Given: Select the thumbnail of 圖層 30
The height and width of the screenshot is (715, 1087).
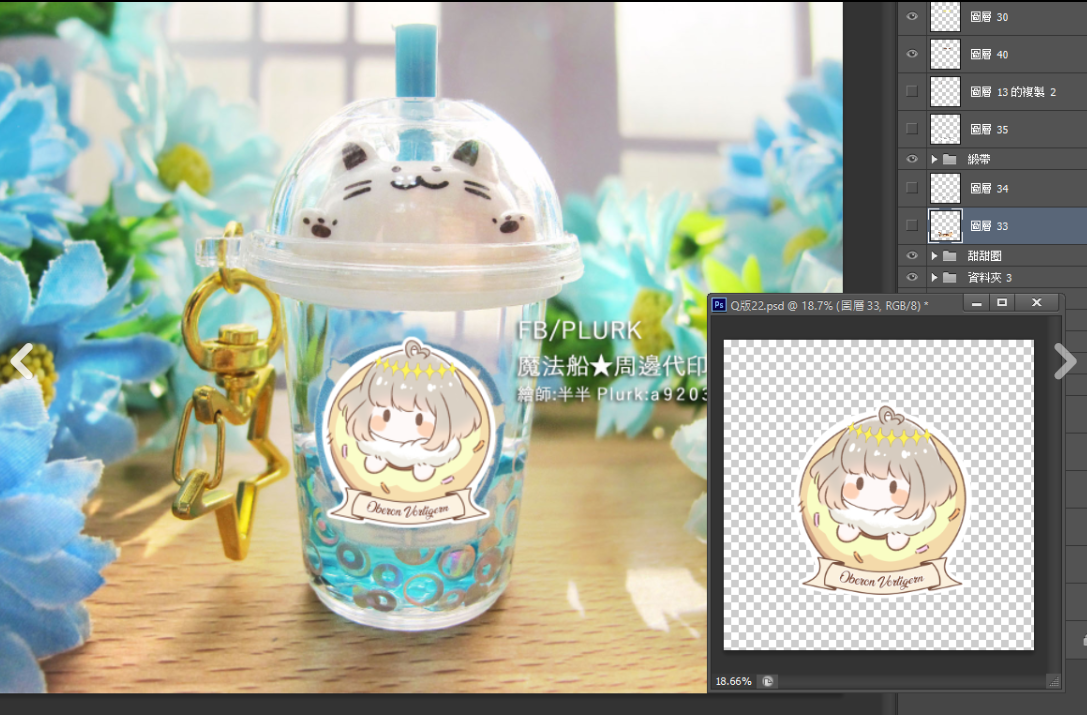Looking at the screenshot, I should pos(945,16).
